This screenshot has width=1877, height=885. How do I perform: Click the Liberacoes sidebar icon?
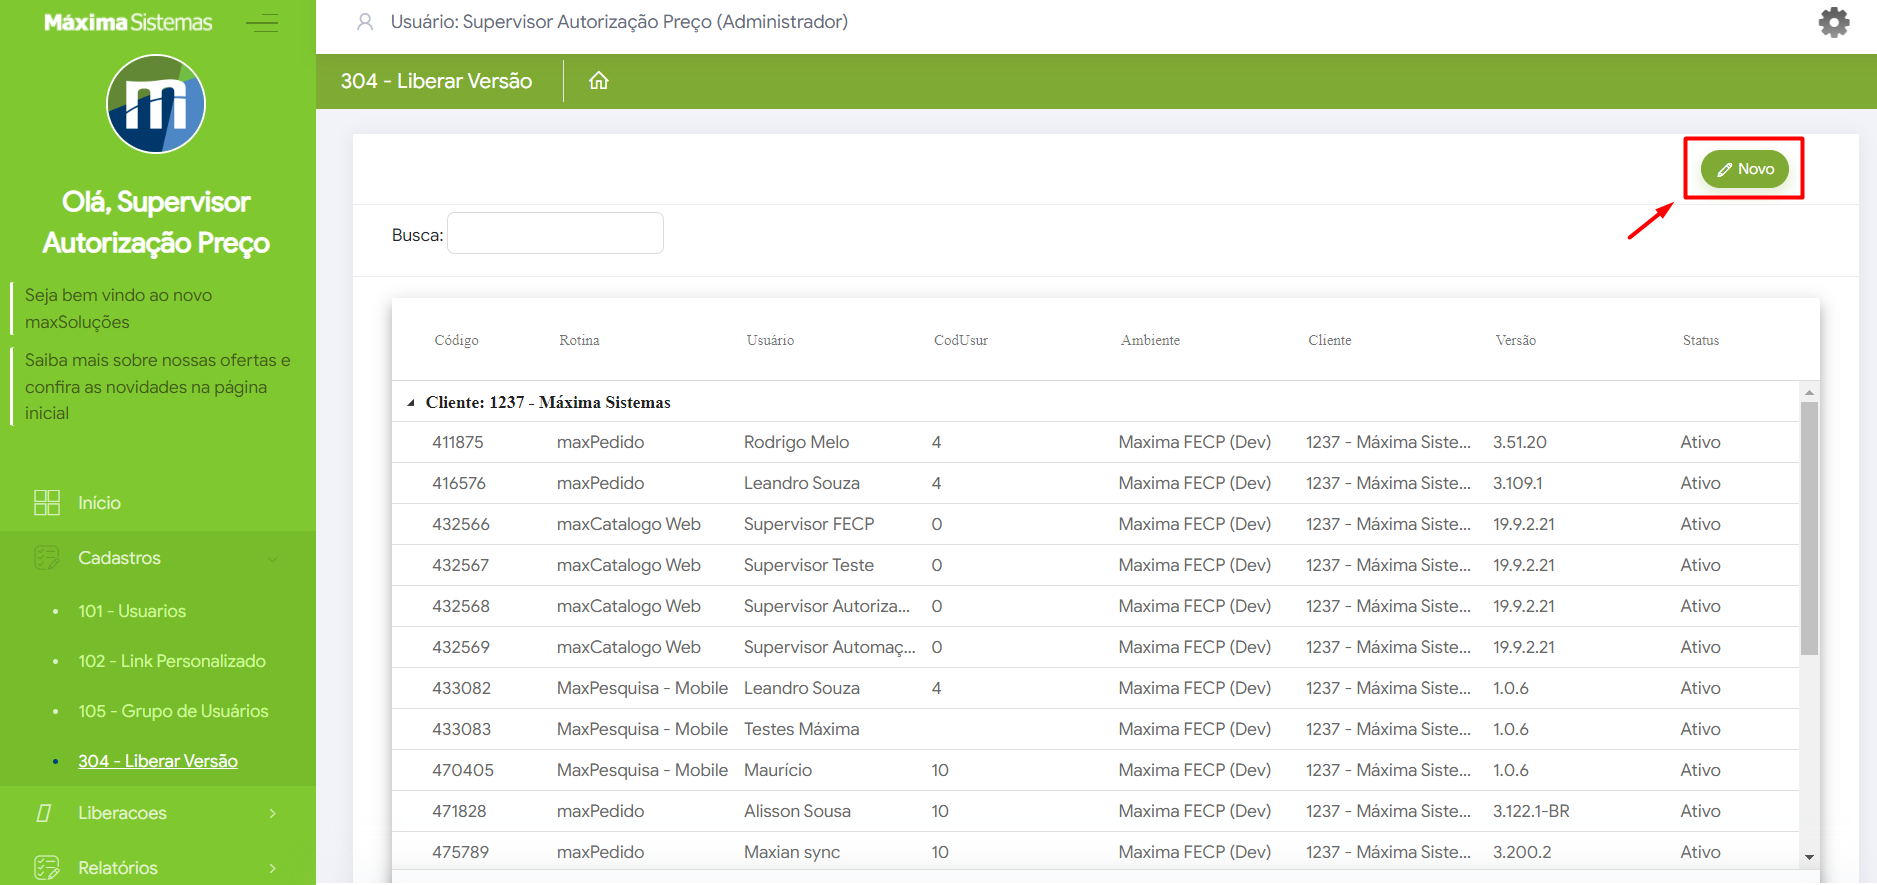coord(44,813)
